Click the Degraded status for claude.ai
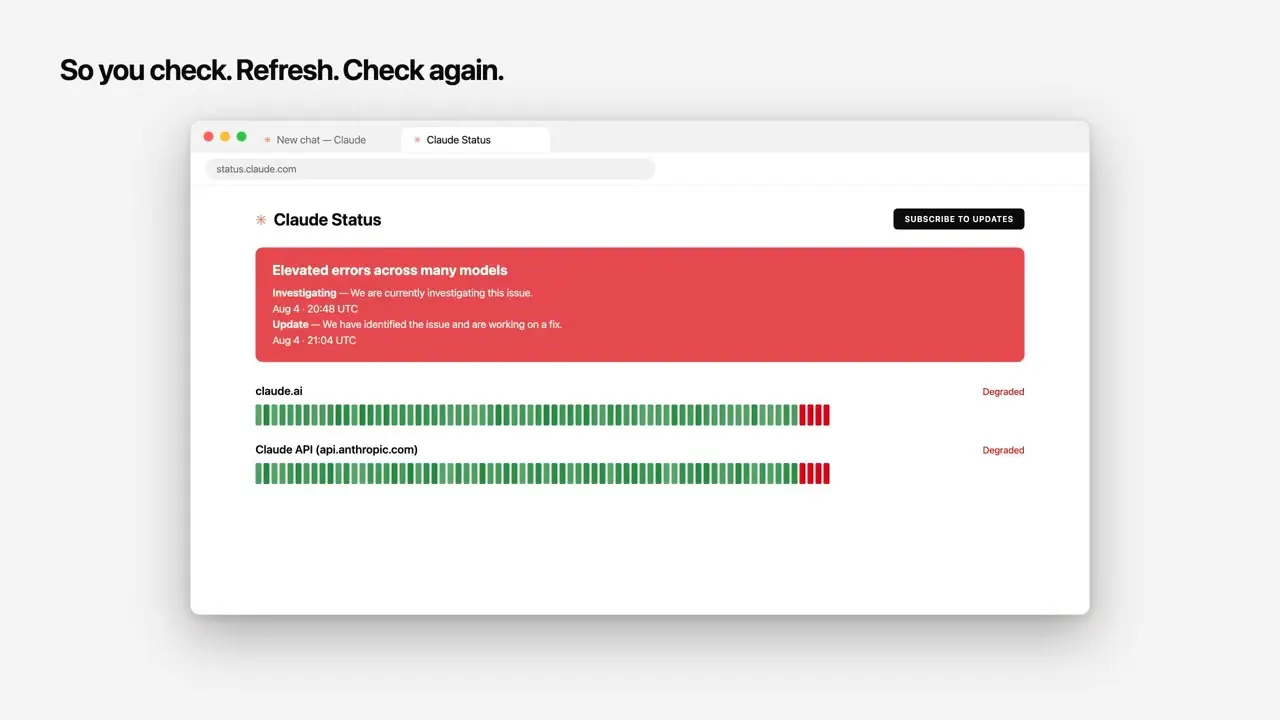Viewport: 1280px width, 720px height. click(1003, 392)
